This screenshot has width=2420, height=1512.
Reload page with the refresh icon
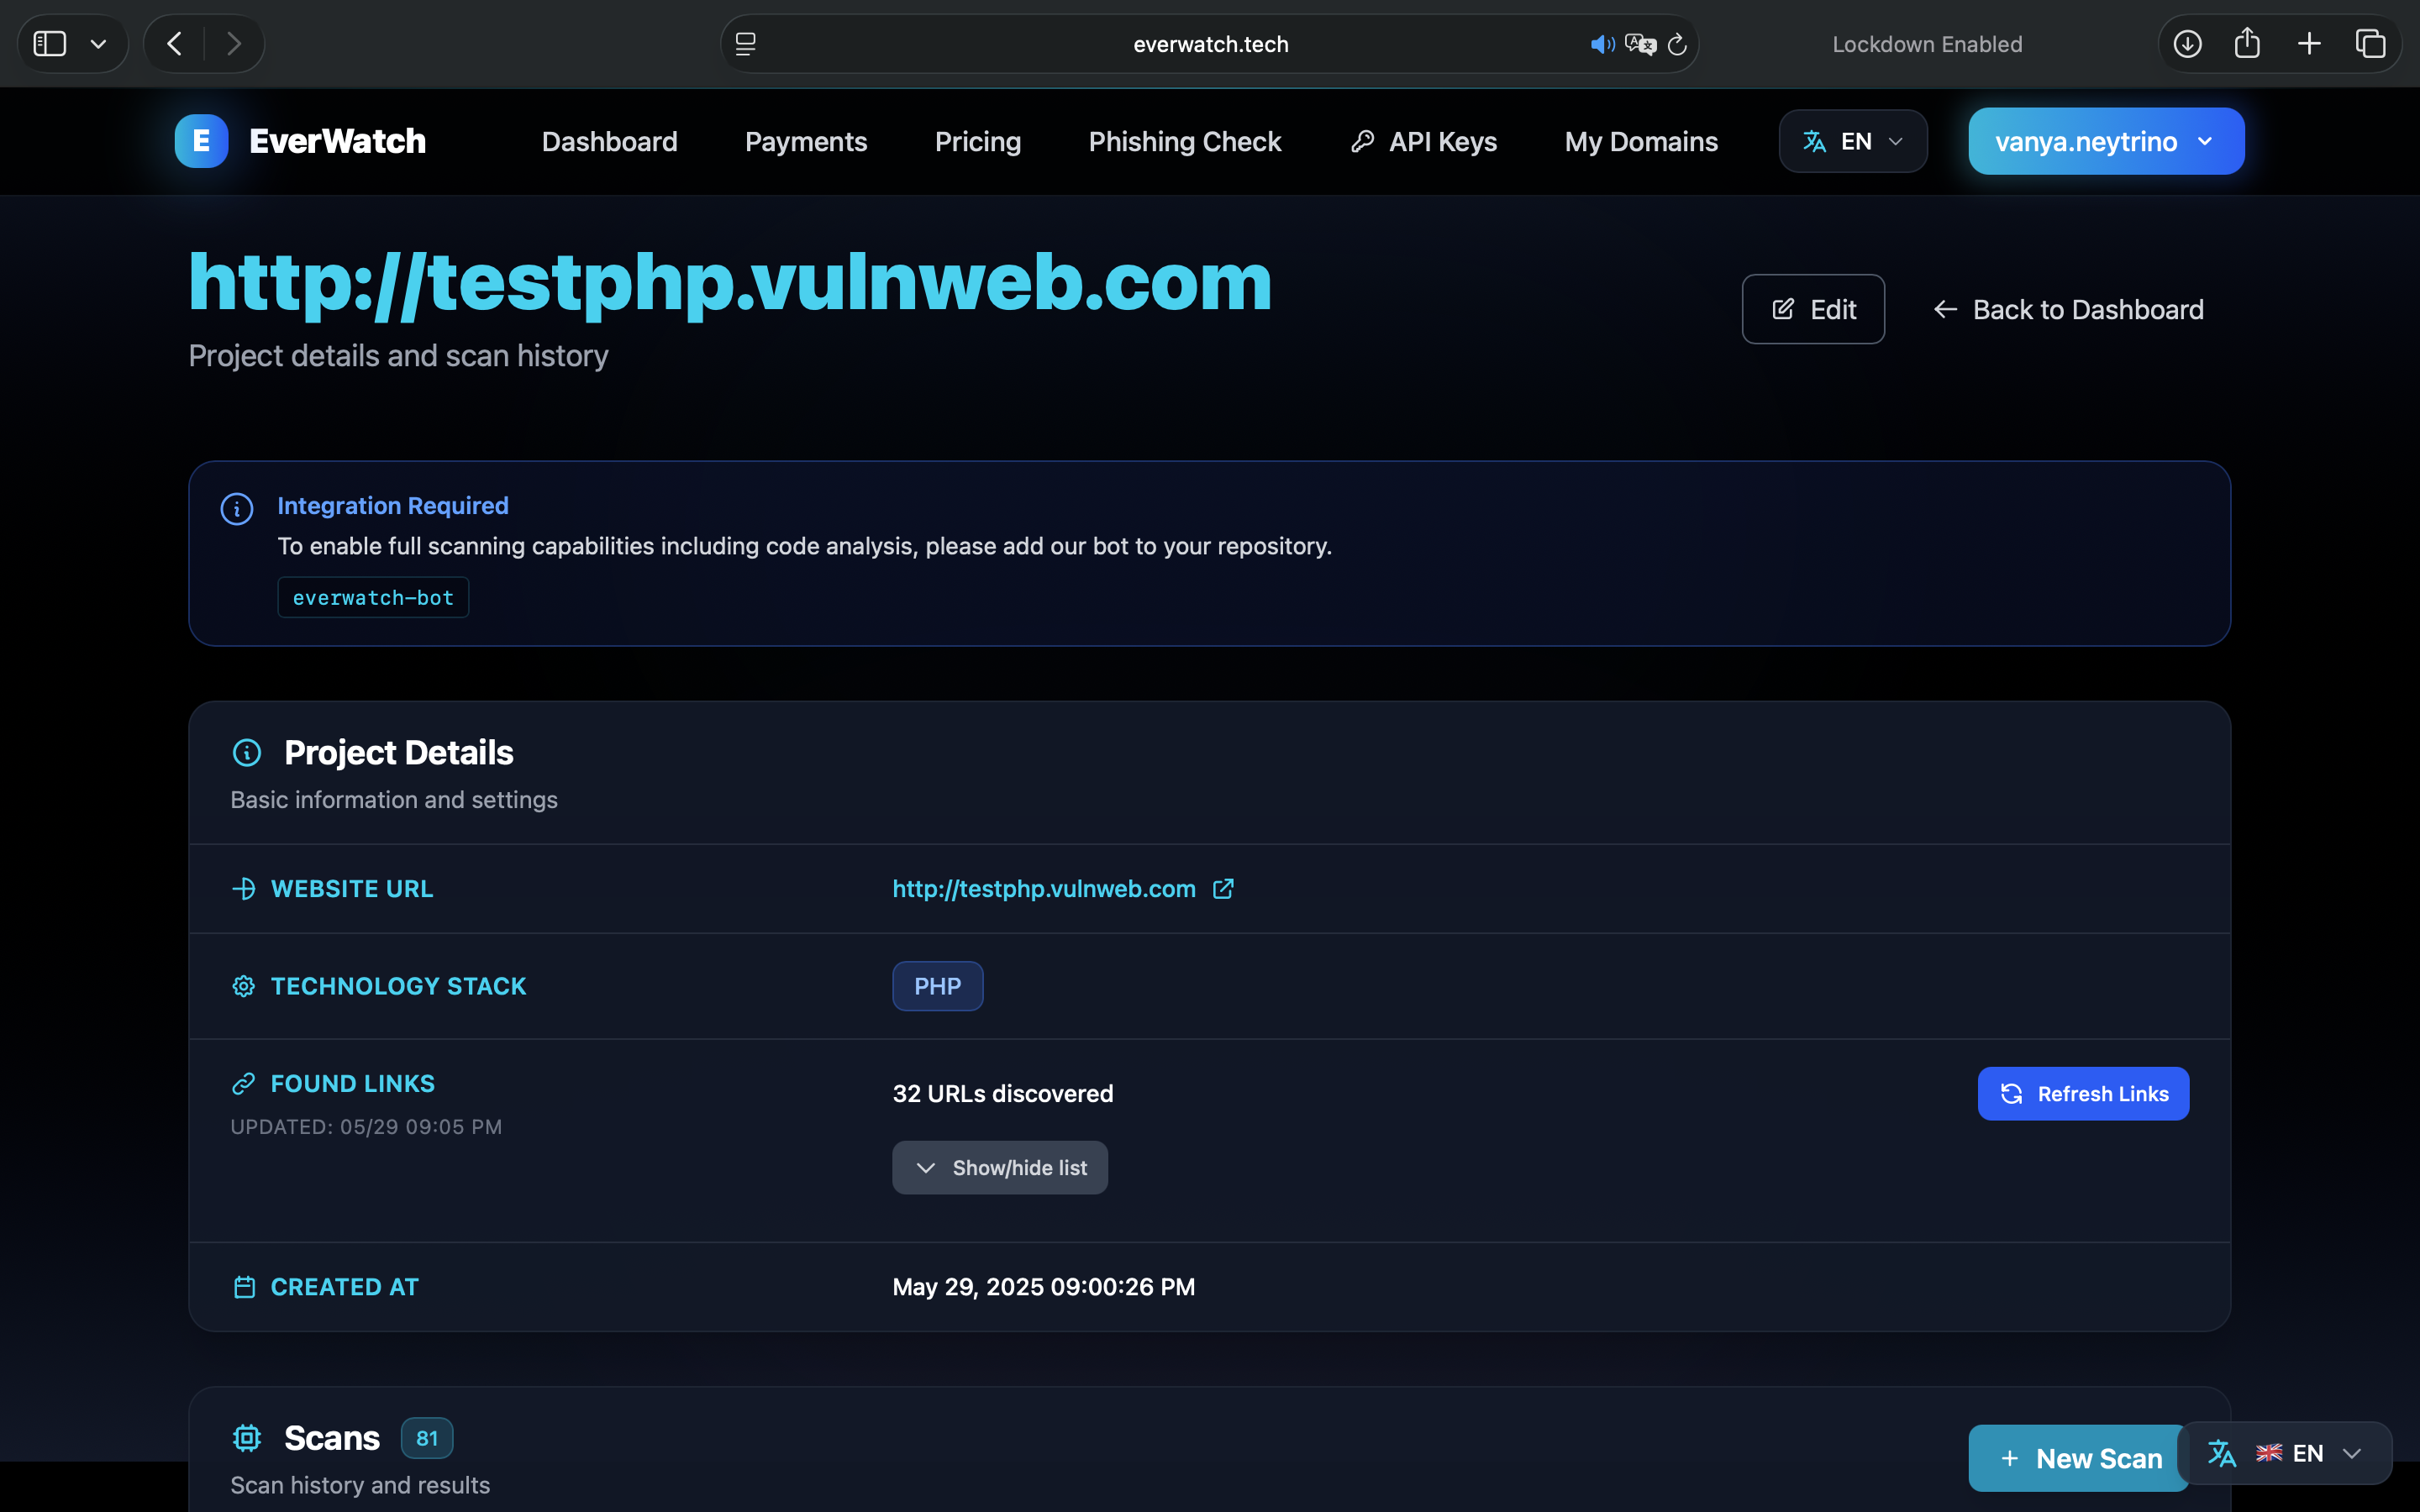(1677, 44)
